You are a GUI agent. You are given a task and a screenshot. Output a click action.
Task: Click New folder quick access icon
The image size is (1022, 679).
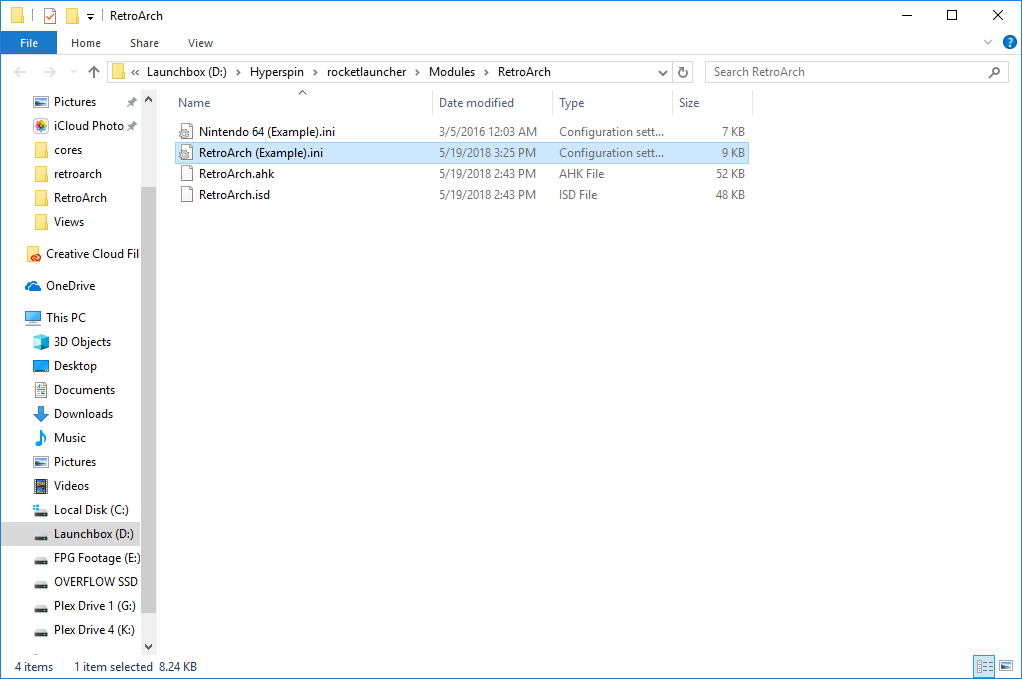coord(72,16)
